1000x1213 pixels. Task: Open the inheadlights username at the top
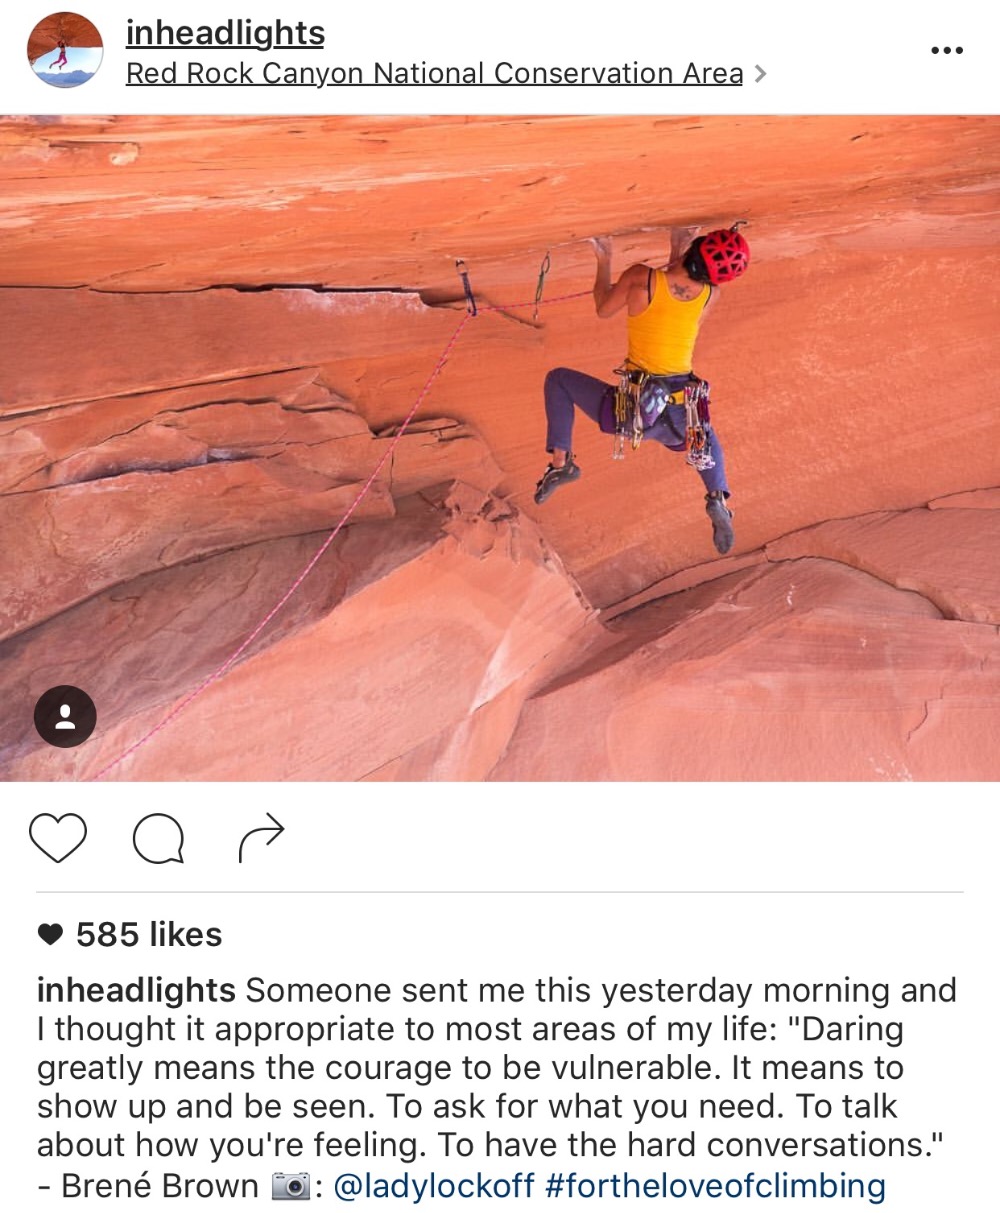click(225, 33)
